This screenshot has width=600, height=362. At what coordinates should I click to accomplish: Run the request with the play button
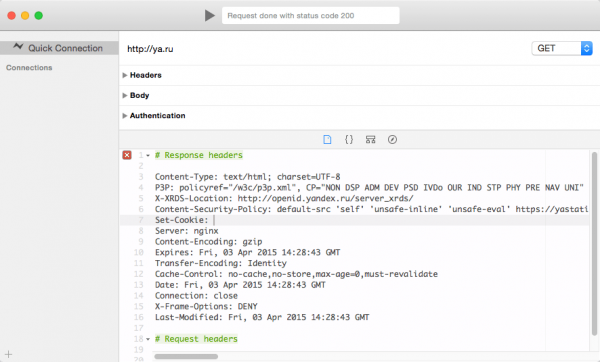click(x=210, y=16)
